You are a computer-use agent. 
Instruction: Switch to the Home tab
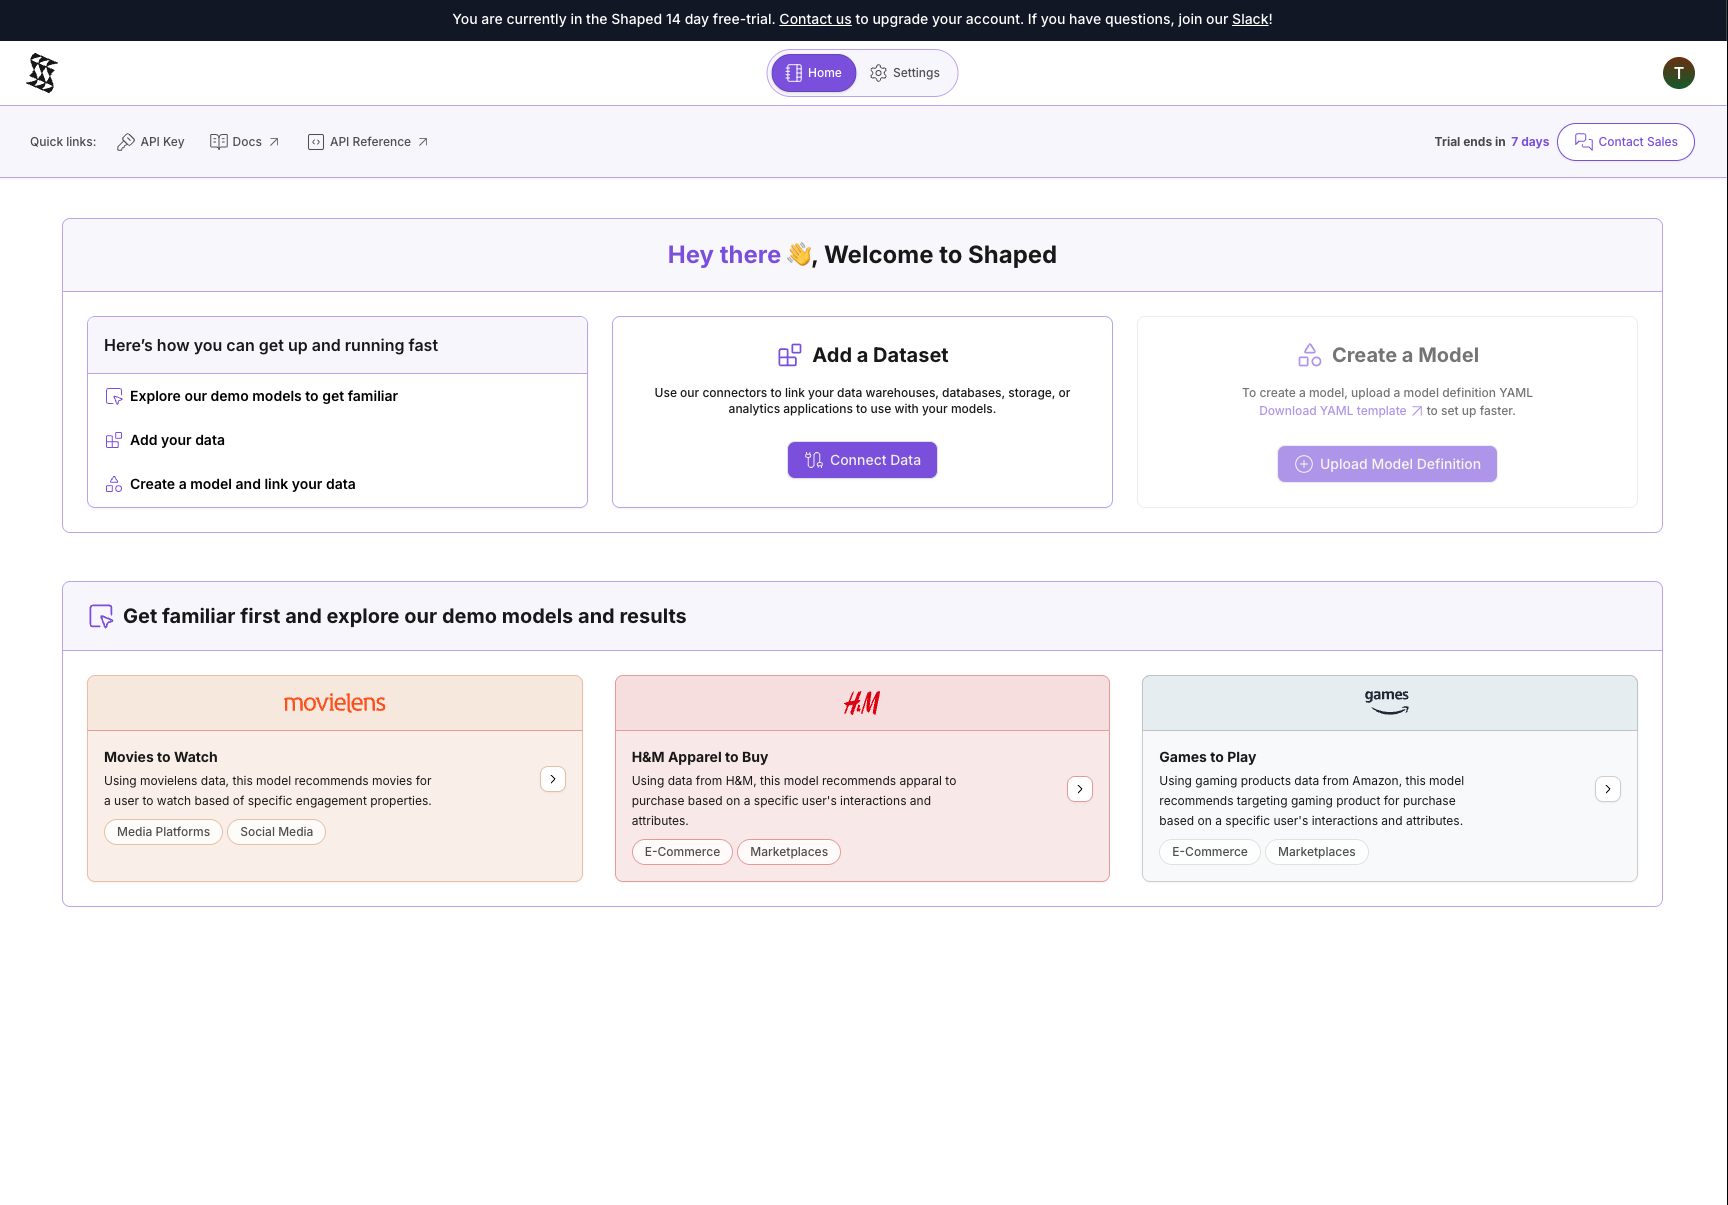tap(814, 73)
